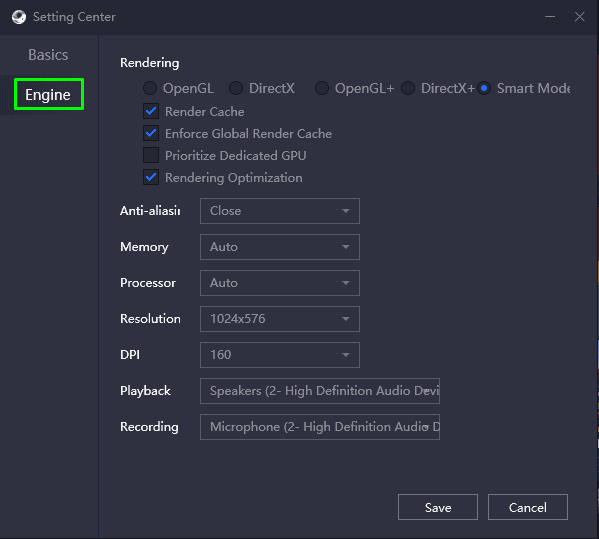This screenshot has width=599, height=539.
Task: Click the Setting Center title text
Action: [x=74, y=17]
